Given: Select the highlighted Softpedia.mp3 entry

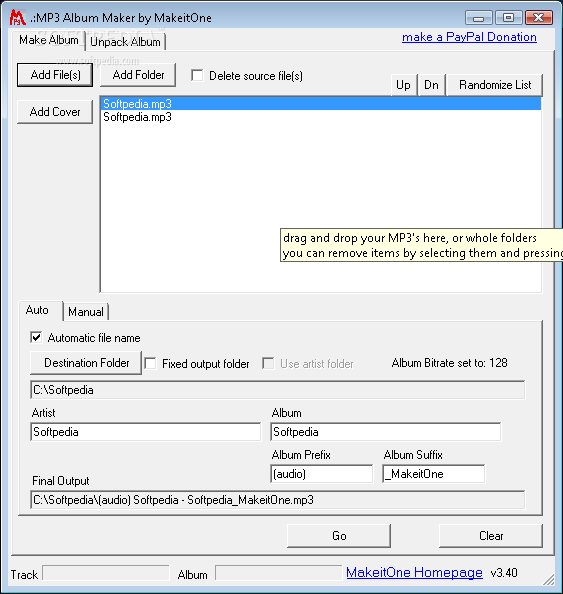Looking at the screenshot, I should click(x=321, y=104).
